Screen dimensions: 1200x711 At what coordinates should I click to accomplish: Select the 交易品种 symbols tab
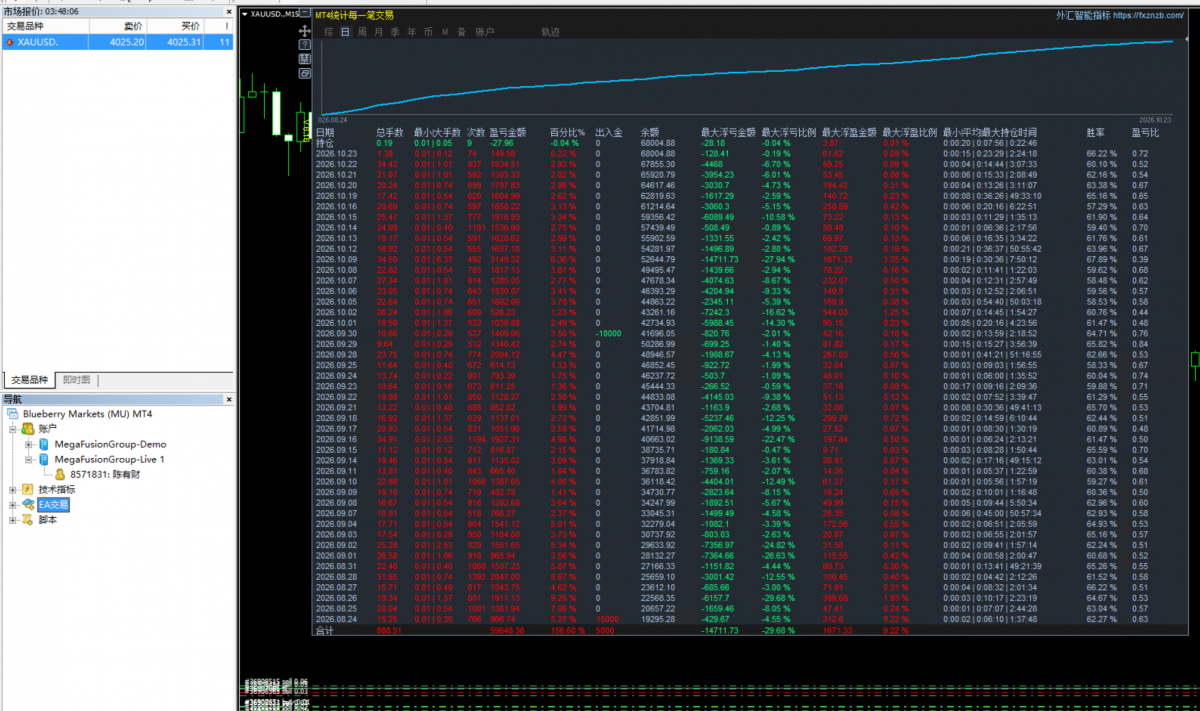[x=30, y=380]
